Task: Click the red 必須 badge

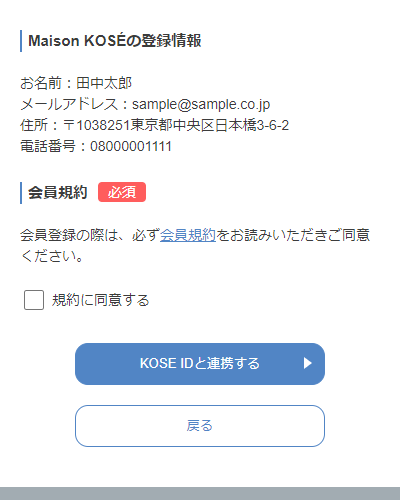Action: click(x=122, y=192)
